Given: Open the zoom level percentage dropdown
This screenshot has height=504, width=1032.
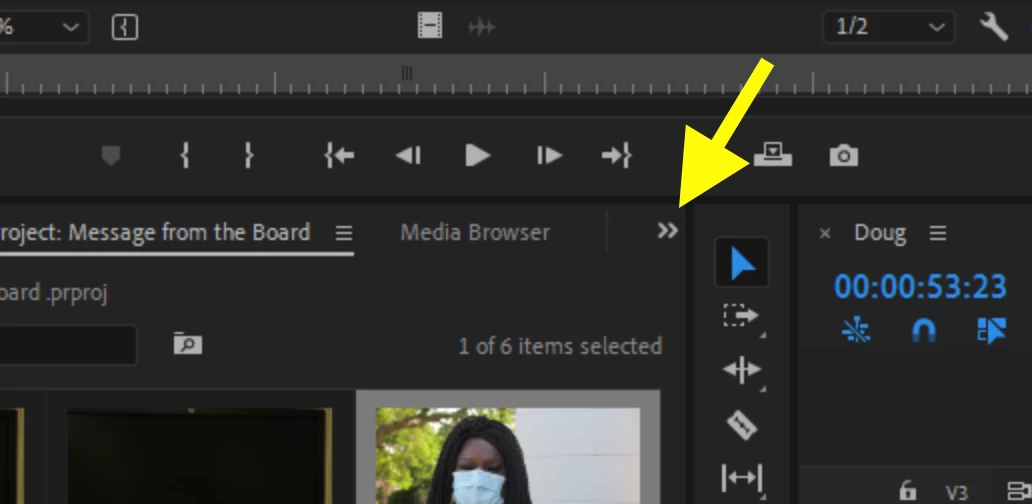Looking at the screenshot, I should pos(44,27).
